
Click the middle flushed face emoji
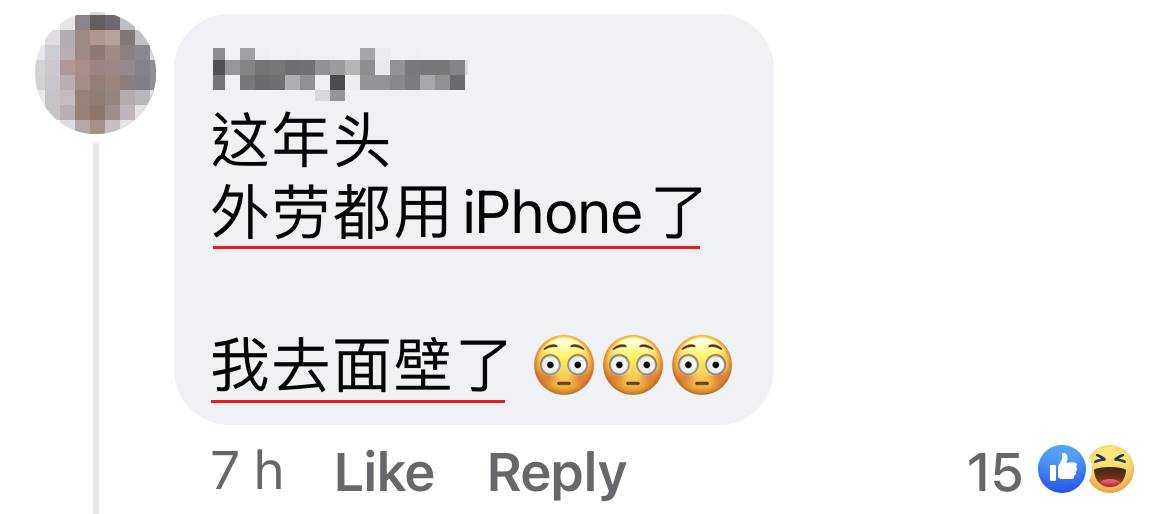[x=633, y=366]
